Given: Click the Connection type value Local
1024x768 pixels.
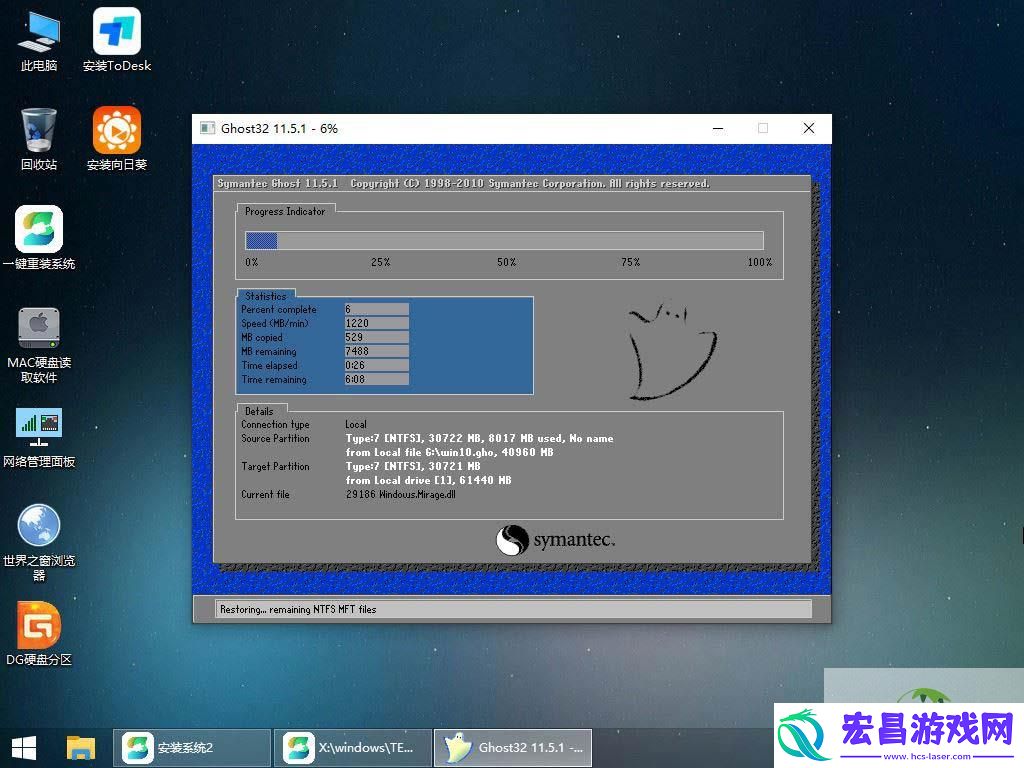Looking at the screenshot, I should pyautogui.click(x=356, y=424).
